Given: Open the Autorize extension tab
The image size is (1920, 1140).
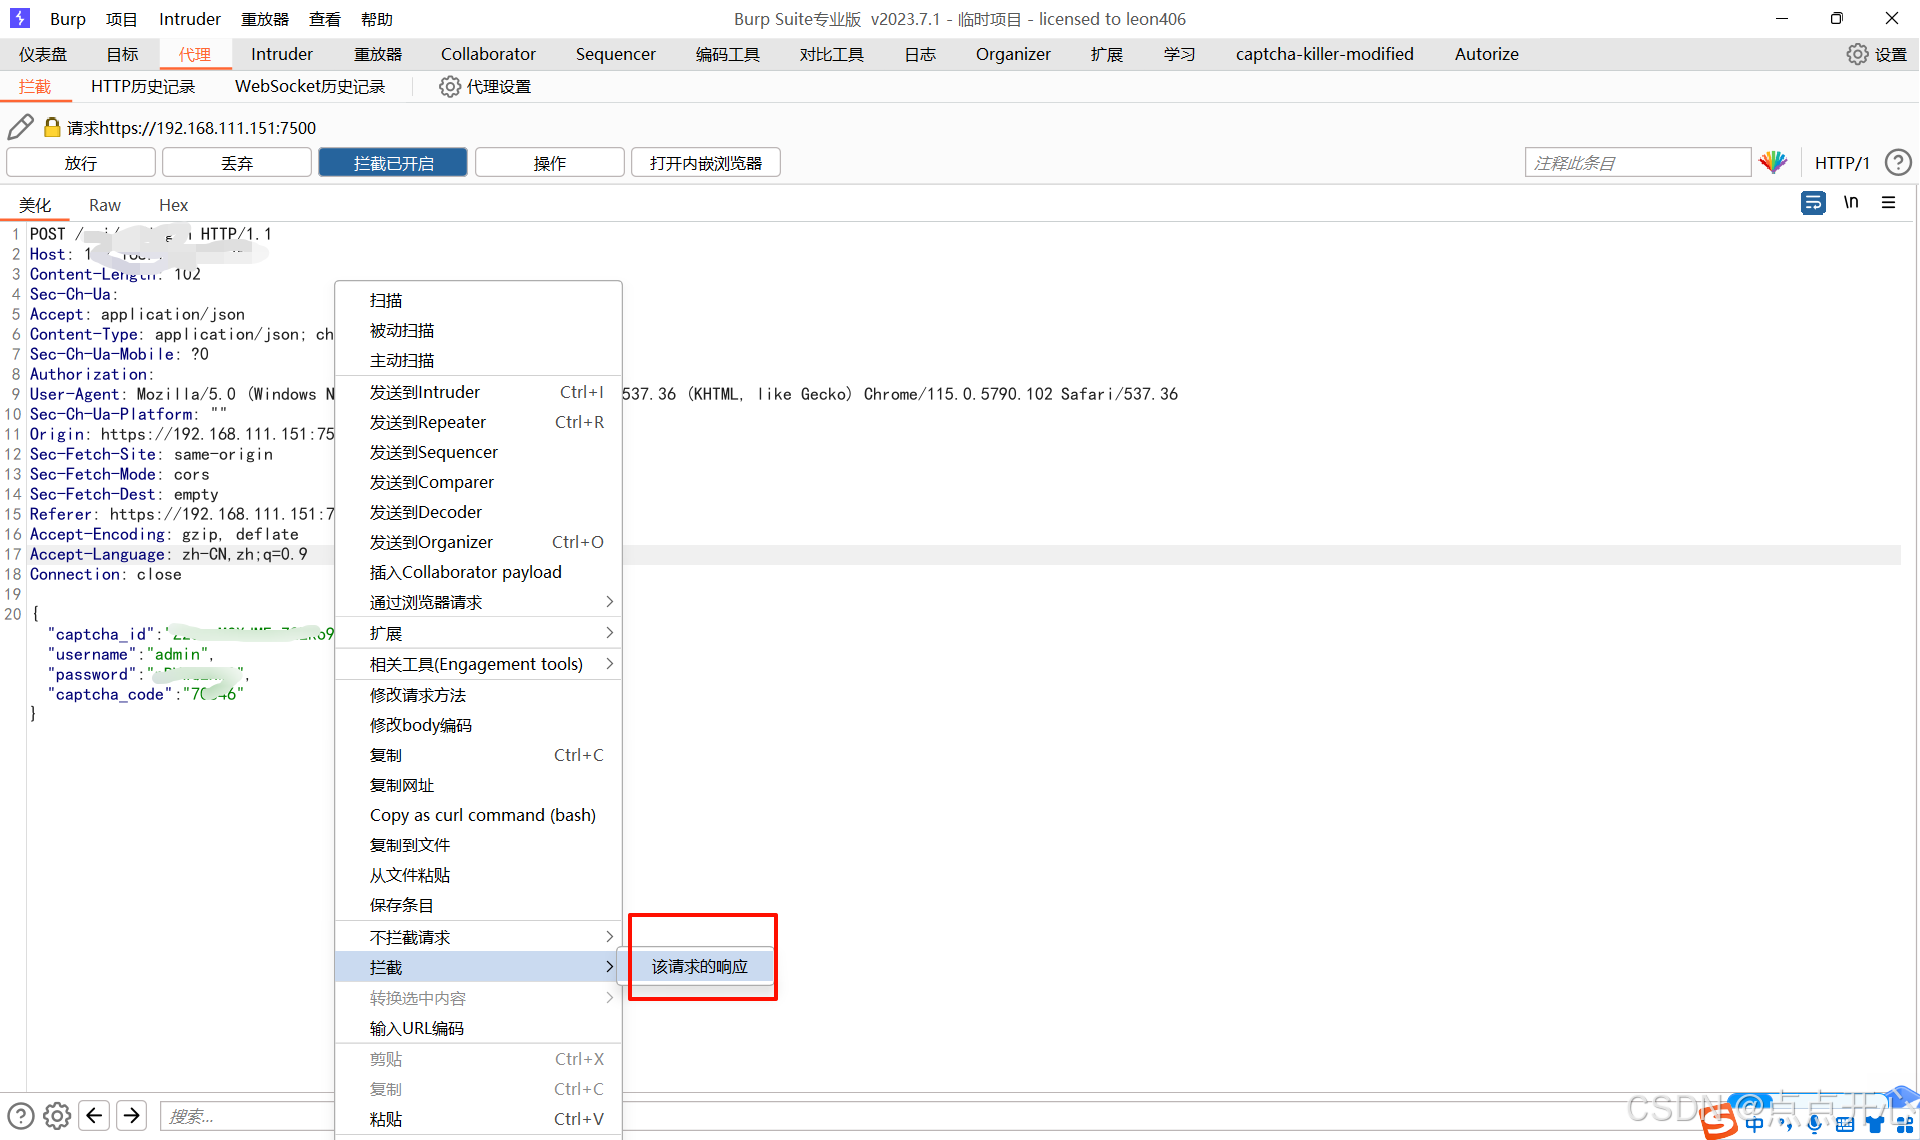Looking at the screenshot, I should (x=1486, y=54).
